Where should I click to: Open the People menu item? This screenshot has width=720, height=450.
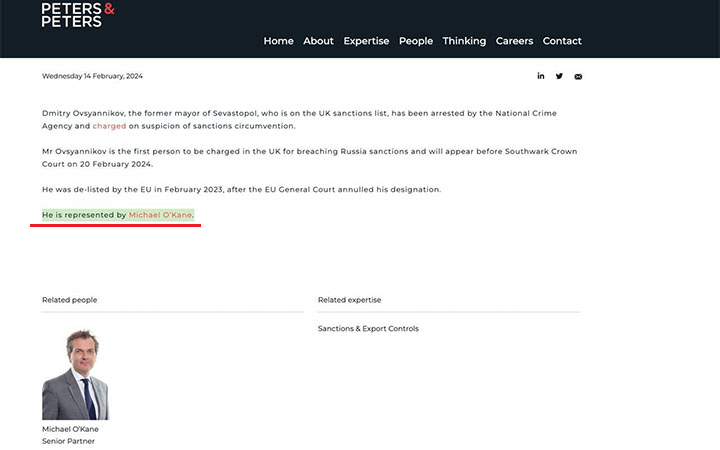coord(416,41)
